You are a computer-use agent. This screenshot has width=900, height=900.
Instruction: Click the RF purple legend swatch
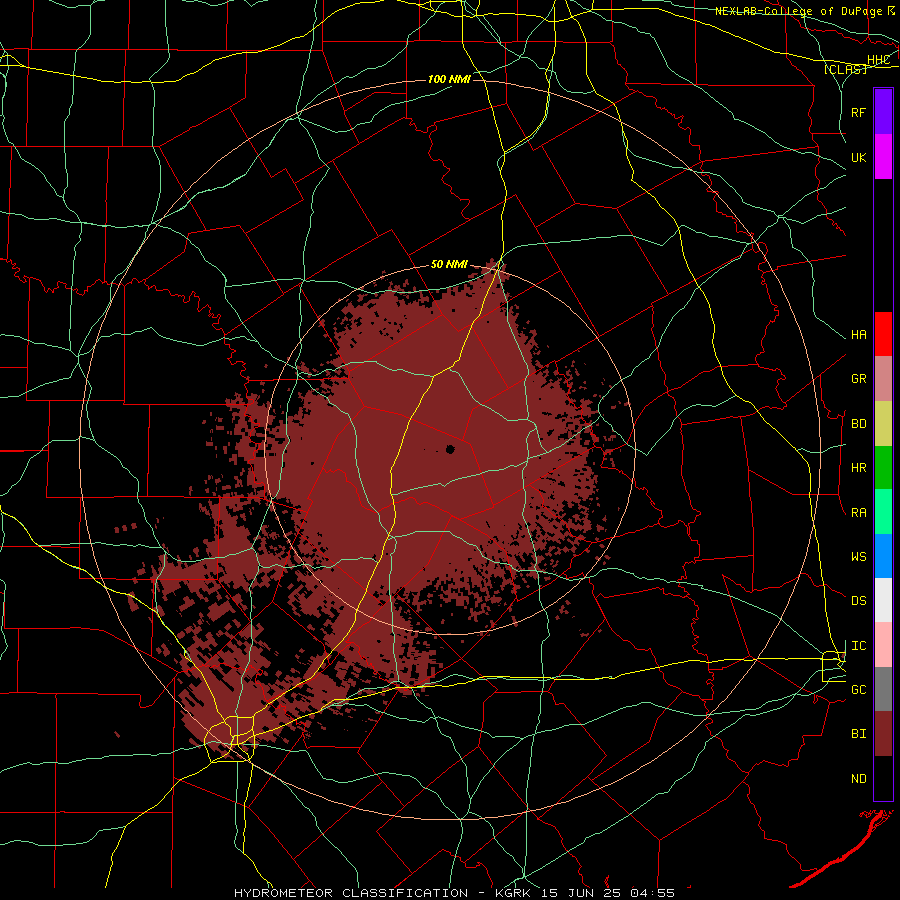[883, 112]
